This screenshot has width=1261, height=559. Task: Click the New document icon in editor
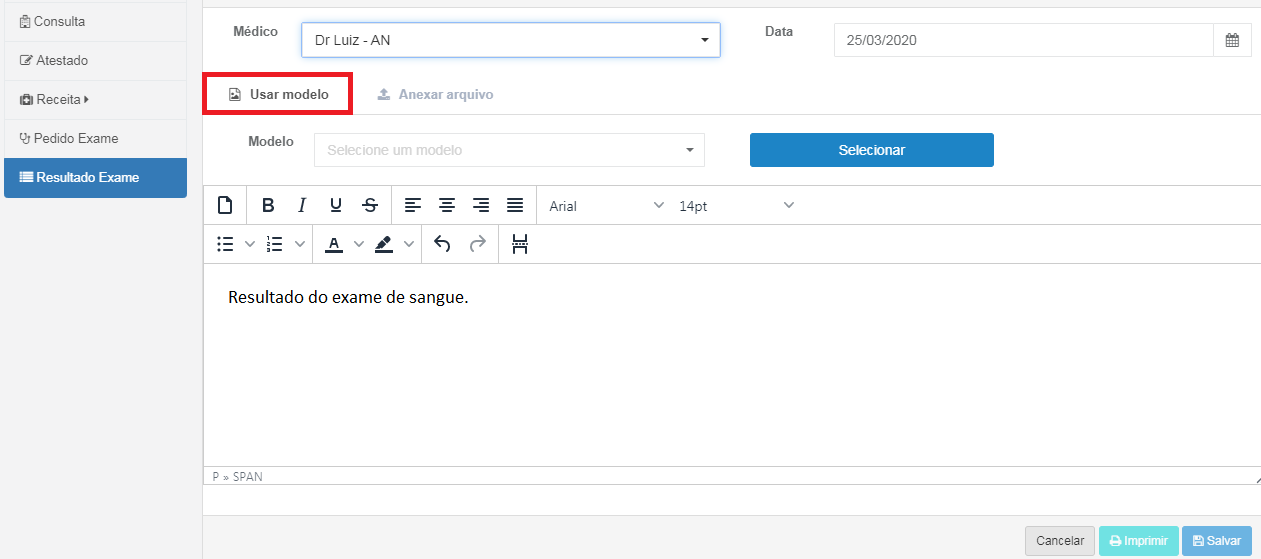tap(225, 205)
